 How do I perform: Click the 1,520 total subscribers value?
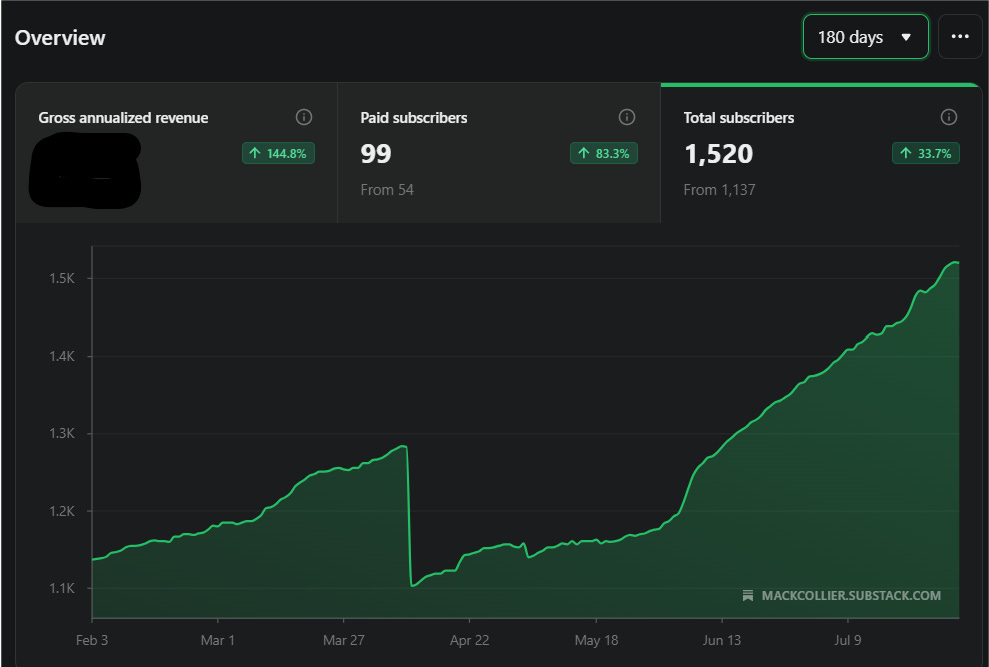tap(718, 154)
